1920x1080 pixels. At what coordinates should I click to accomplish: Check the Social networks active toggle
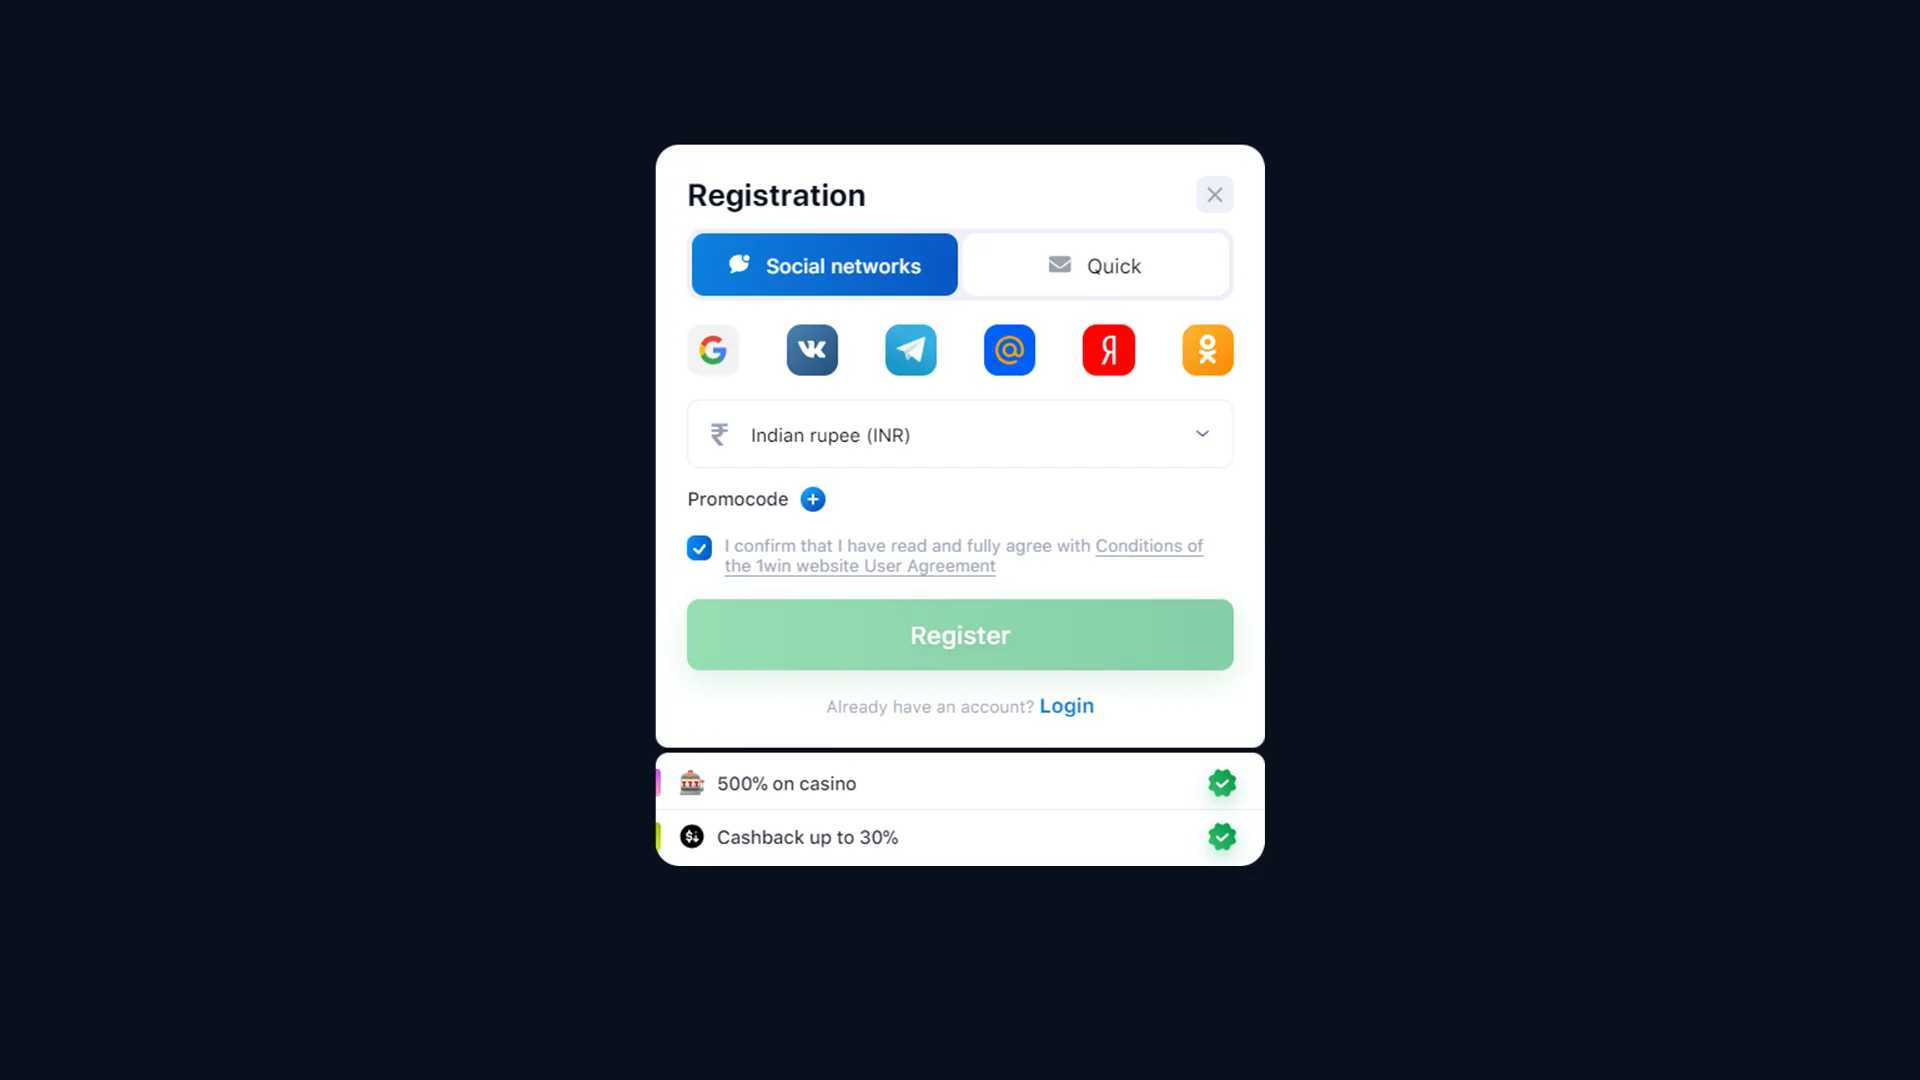click(824, 265)
